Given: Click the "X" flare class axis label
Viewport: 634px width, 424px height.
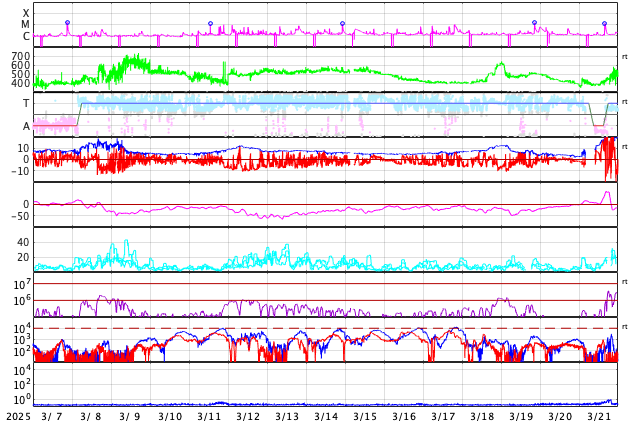Looking at the screenshot, I should [26, 13].
